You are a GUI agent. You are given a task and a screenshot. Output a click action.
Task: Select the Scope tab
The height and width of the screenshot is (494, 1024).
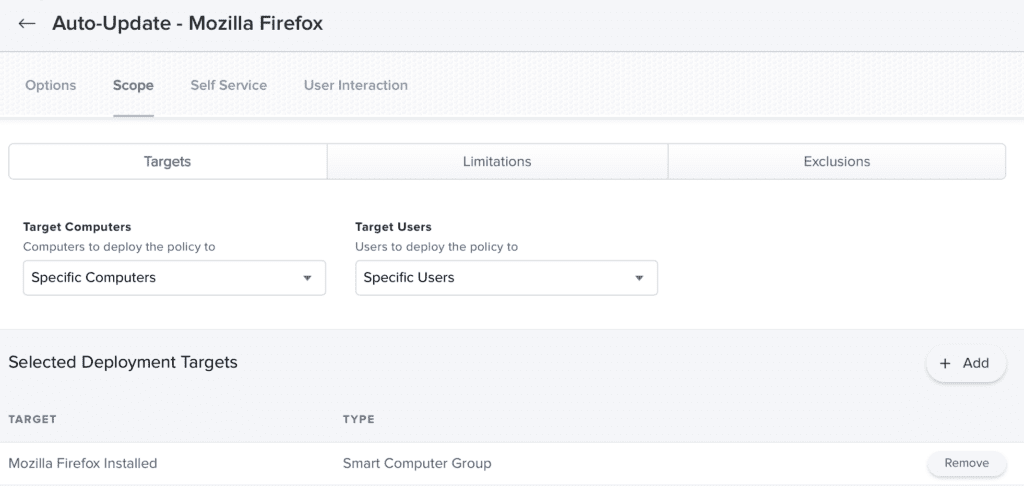pyautogui.click(x=133, y=86)
